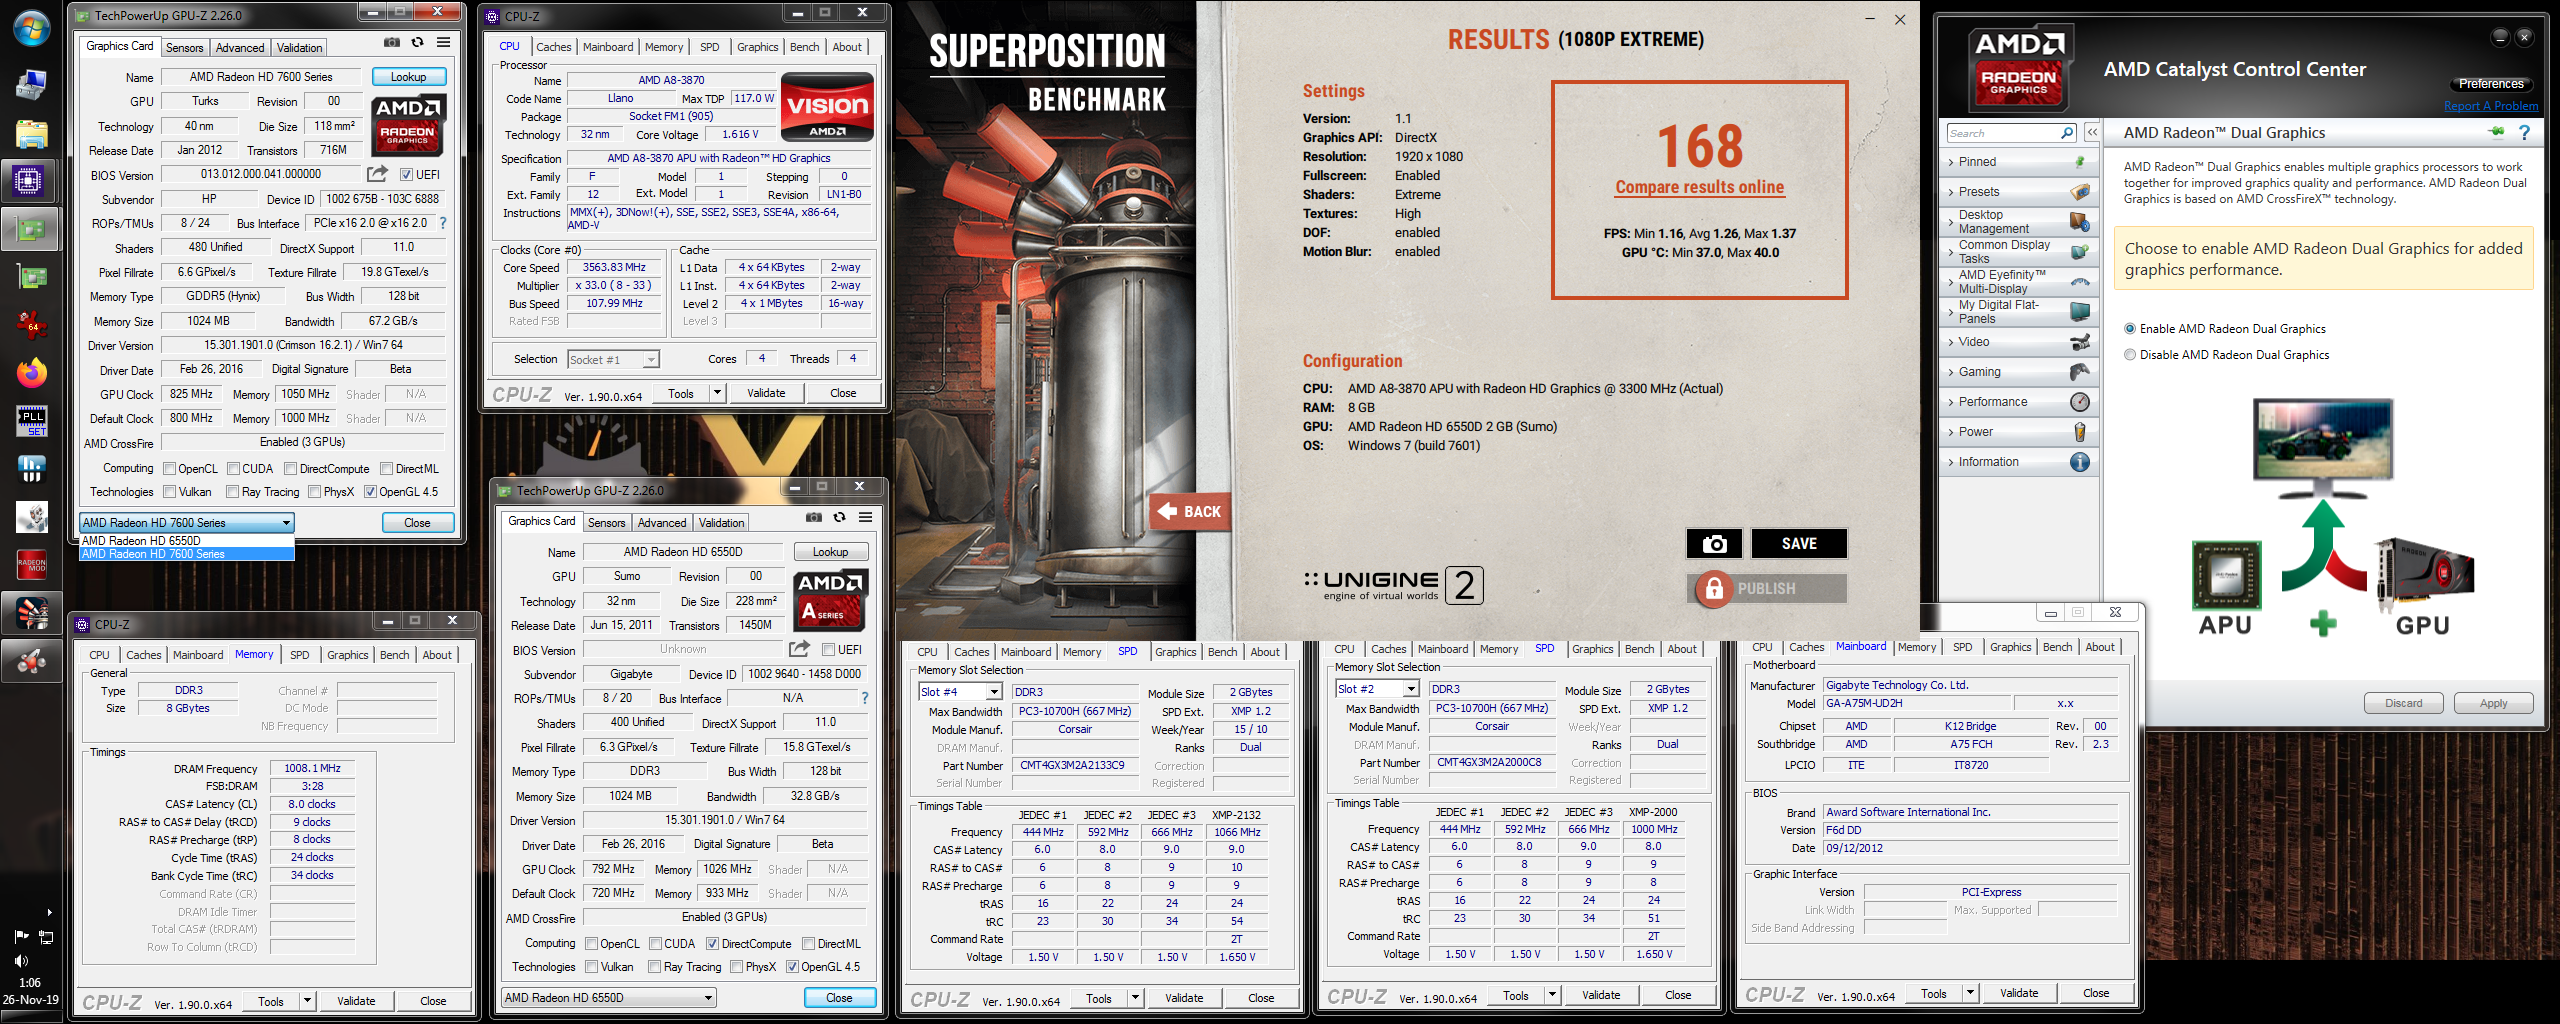Click the Radeon Mod icon on the taskbar
This screenshot has height=1024, width=2560.
point(32,565)
